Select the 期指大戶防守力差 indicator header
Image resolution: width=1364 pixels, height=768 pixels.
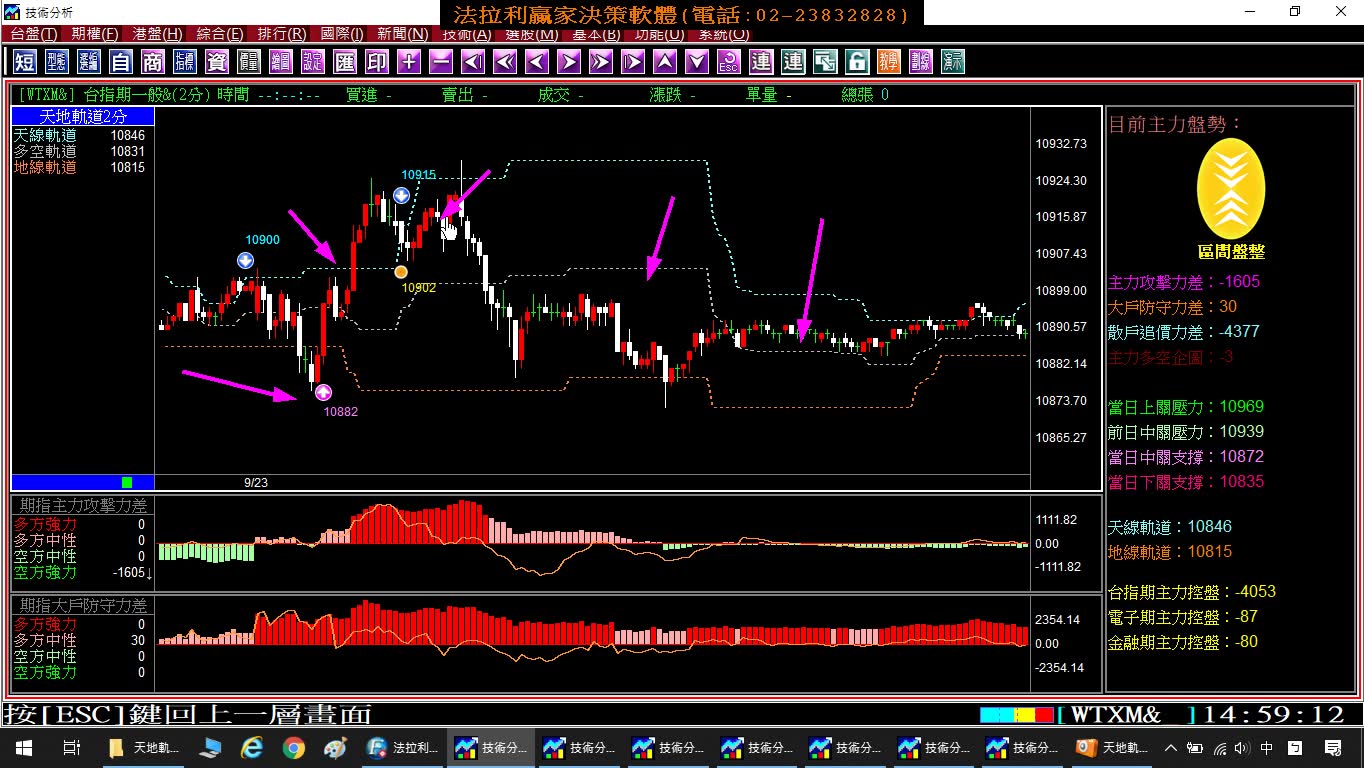83,606
